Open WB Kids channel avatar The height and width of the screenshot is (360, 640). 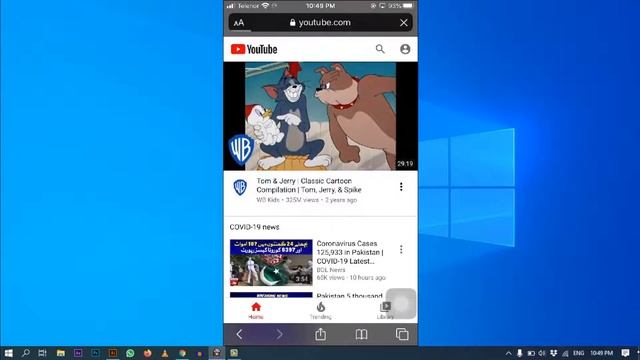click(240, 187)
